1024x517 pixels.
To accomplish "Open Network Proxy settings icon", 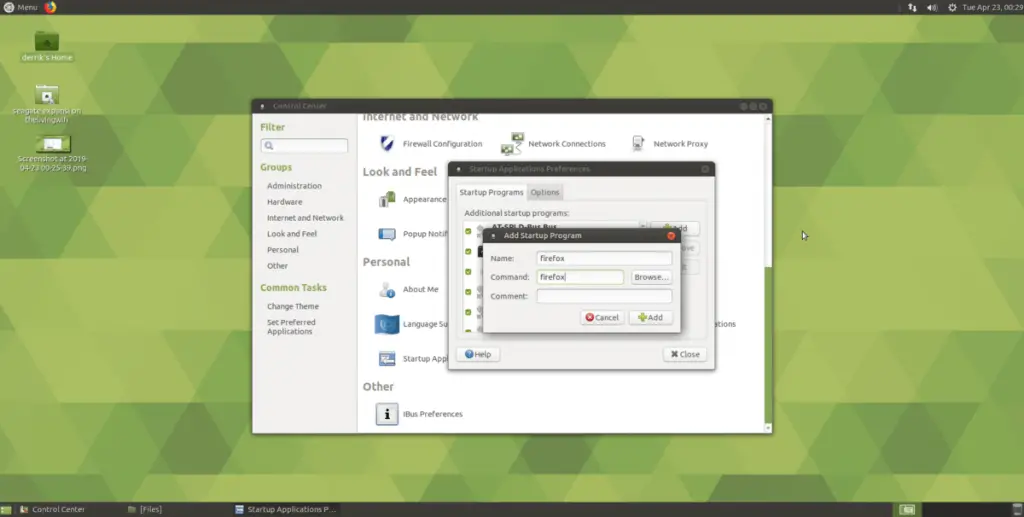I will point(638,144).
